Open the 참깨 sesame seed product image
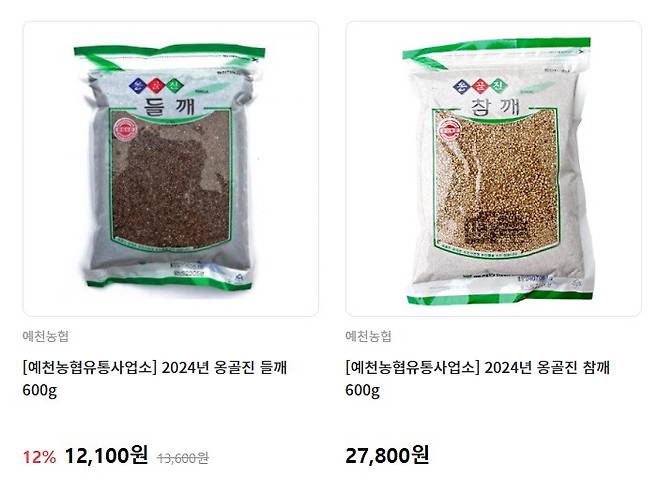 494,169
